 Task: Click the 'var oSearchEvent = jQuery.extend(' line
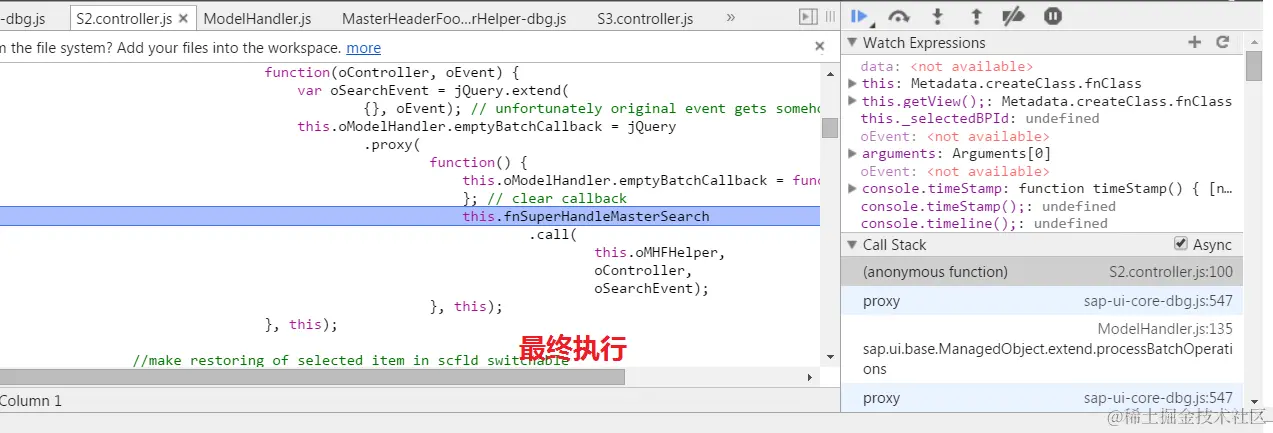click(x=433, y=90)
